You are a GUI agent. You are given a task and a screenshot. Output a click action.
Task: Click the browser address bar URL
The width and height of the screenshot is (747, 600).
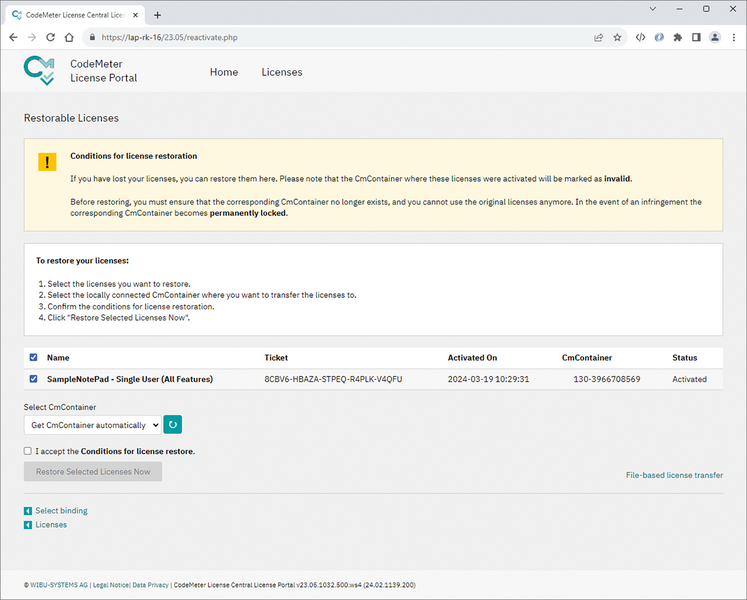click(169, 37)
